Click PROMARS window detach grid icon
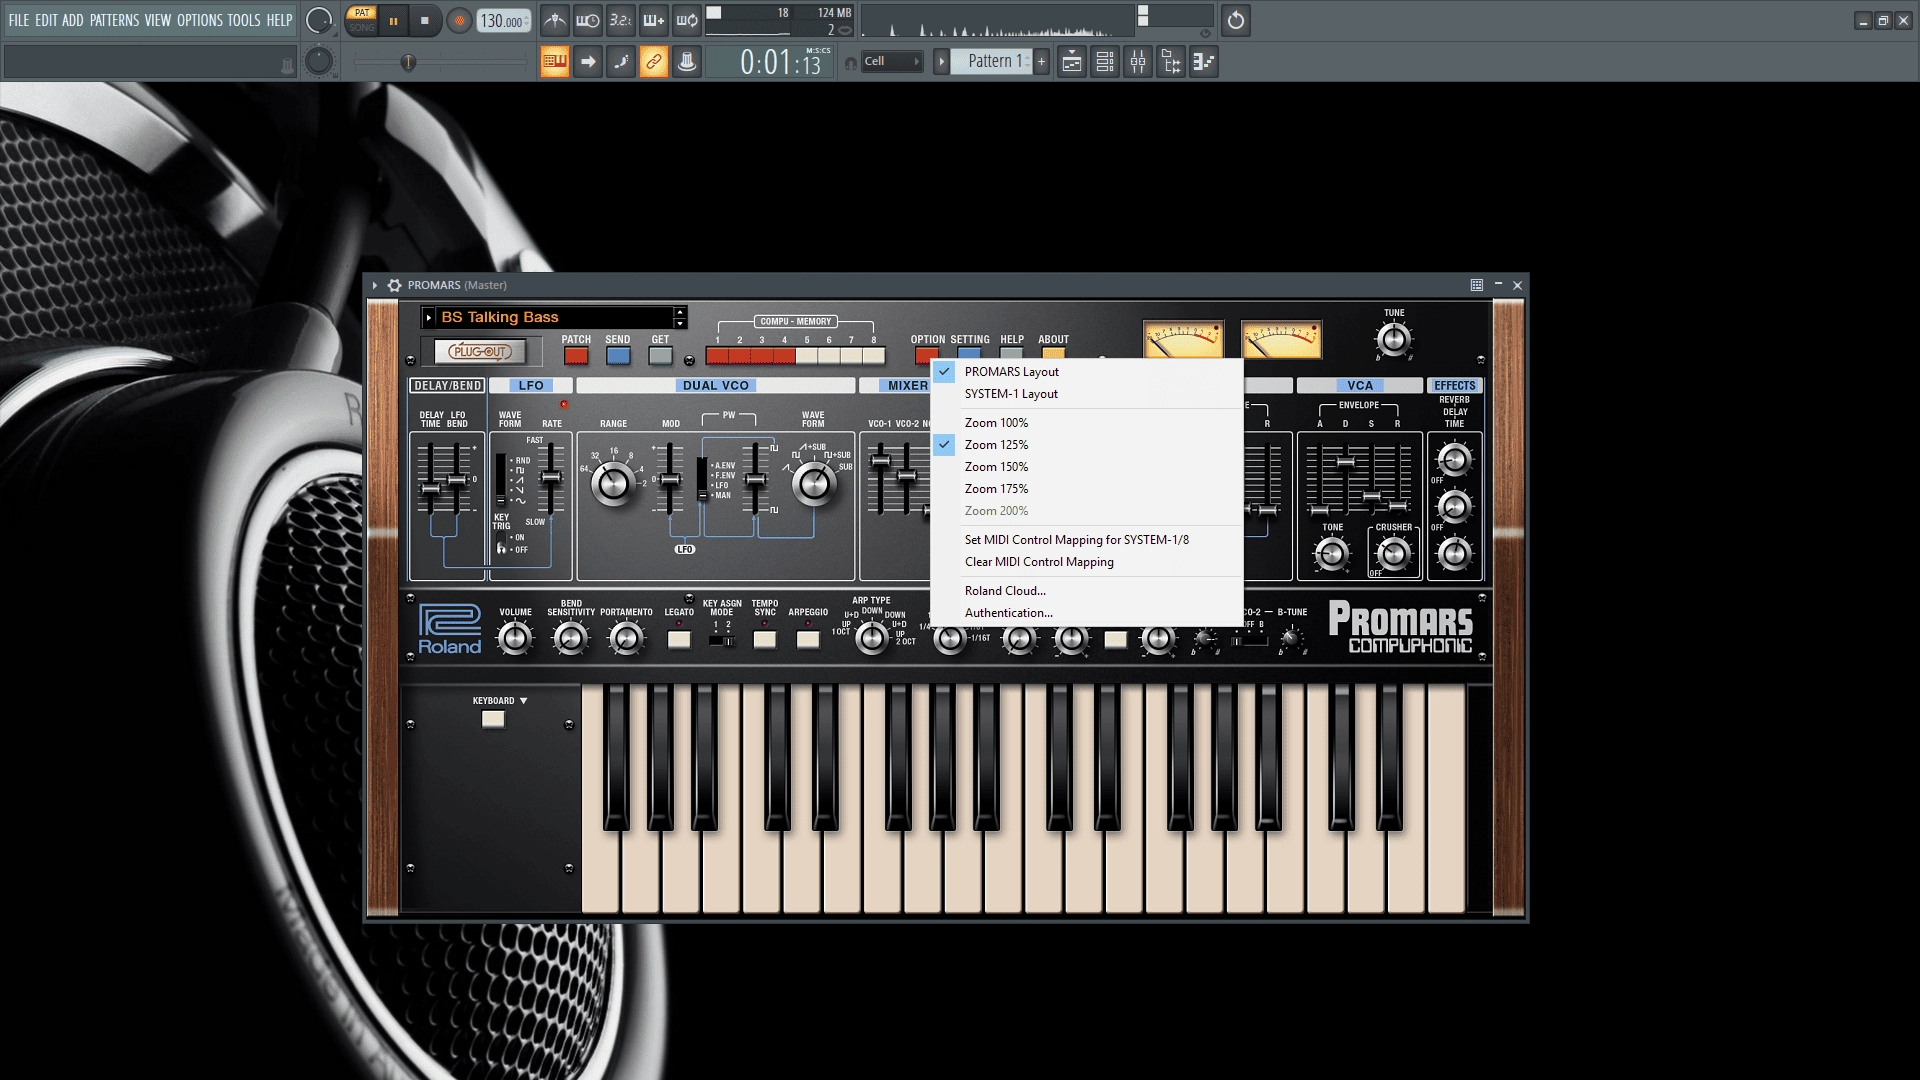The image size is (1920, 1080). tap(1476, 285)
